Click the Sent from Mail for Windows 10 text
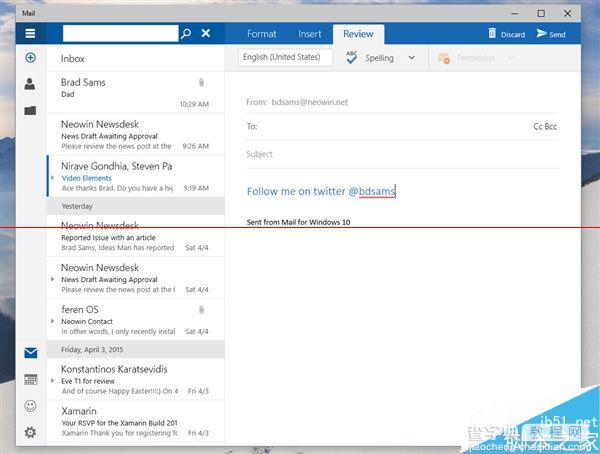The height and width of the screenshot is (454, 600). point(298,222)
